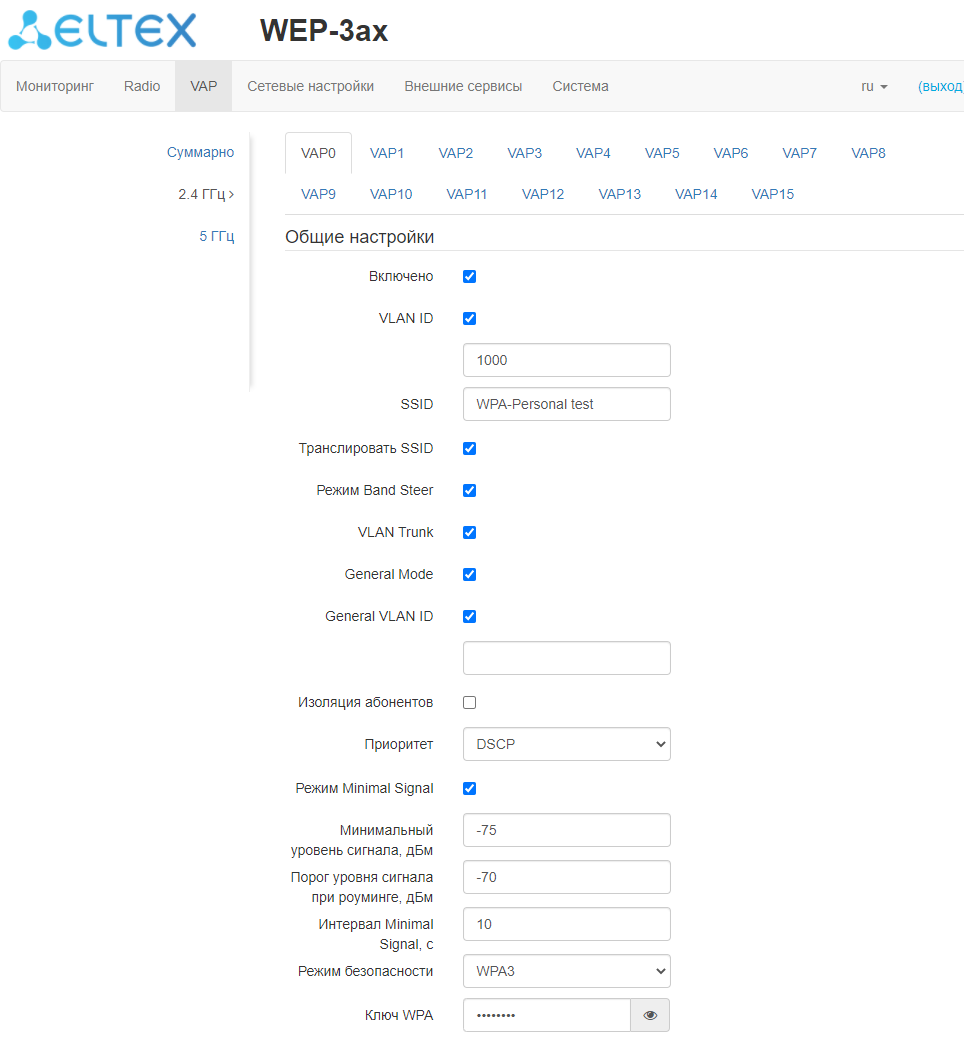The height and width of the screenshot is (1039, 964).
Task: Toggle Транслировать SSID checkbox
Action: pyautogui.click(x=470, y=449)
